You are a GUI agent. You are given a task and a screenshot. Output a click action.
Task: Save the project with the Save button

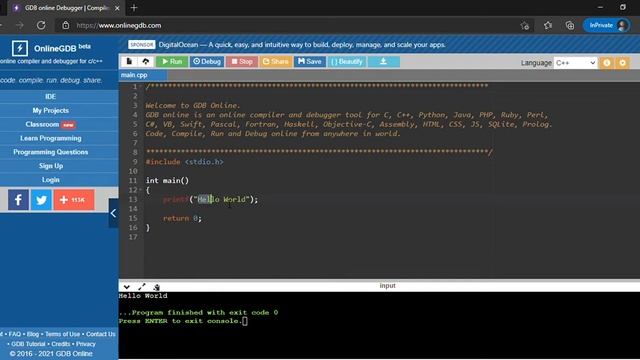310,62
